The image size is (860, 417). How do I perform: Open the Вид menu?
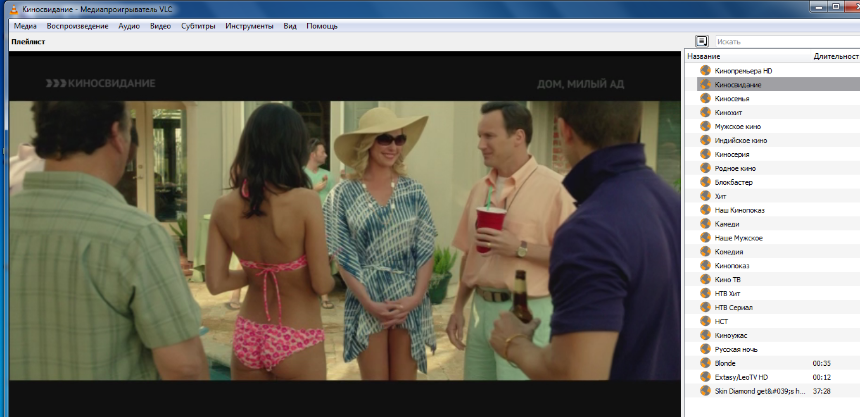click(290, 26)
